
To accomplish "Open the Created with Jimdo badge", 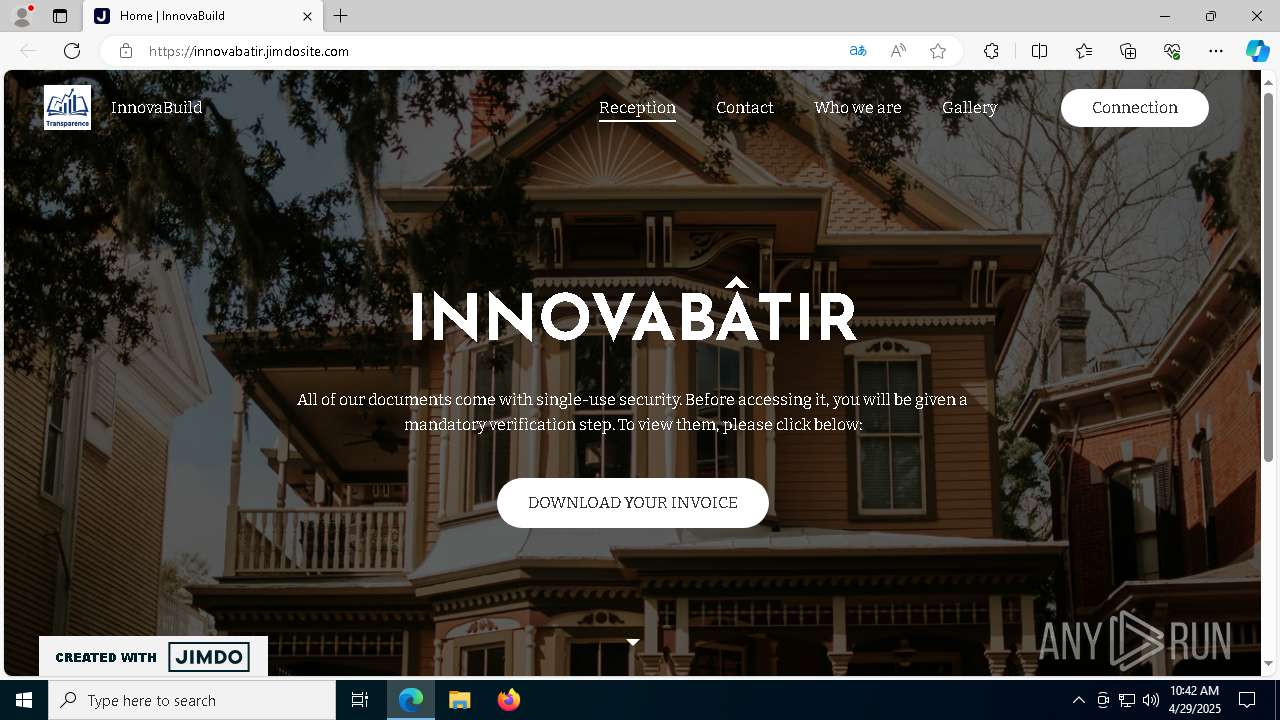I will click(153, 657).
